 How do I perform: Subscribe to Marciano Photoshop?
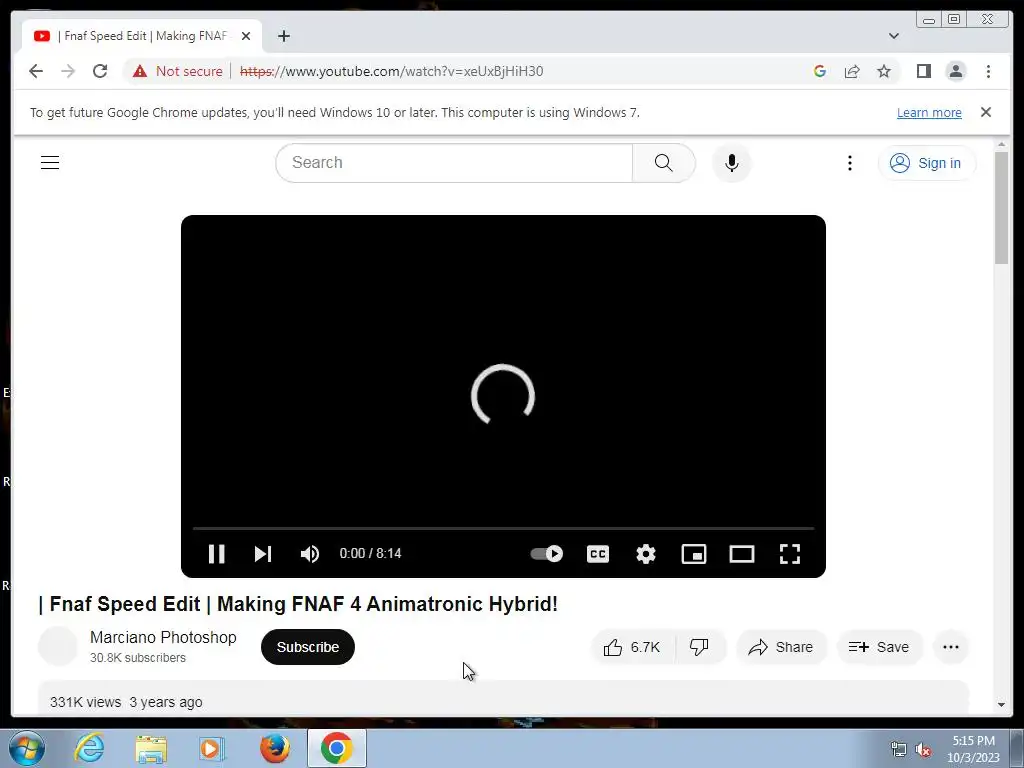pos(308,647)
